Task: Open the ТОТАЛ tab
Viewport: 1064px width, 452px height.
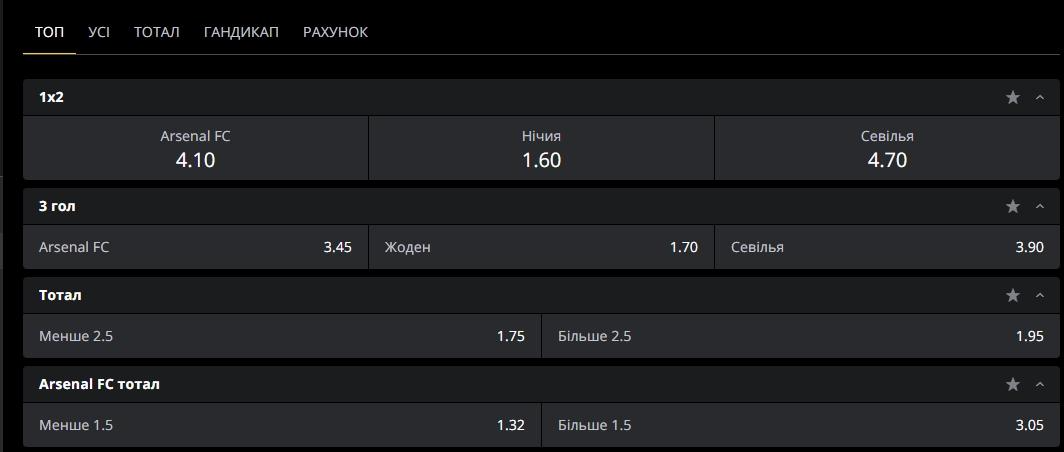Action: pyautogui.click(x=157, y=32)
